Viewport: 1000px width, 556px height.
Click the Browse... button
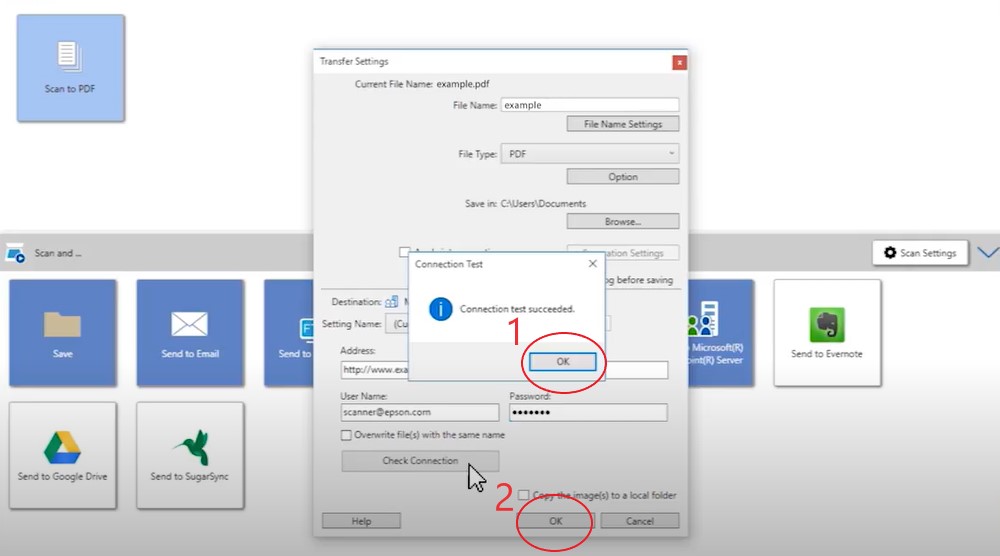tap(622, 221)
